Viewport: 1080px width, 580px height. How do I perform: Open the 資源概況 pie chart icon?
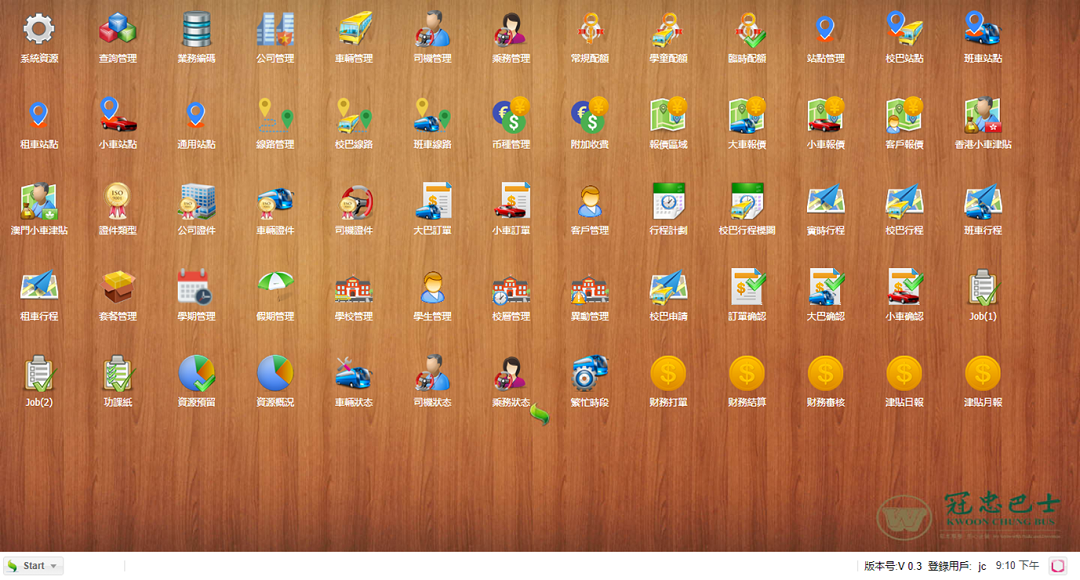pos(275,374)
